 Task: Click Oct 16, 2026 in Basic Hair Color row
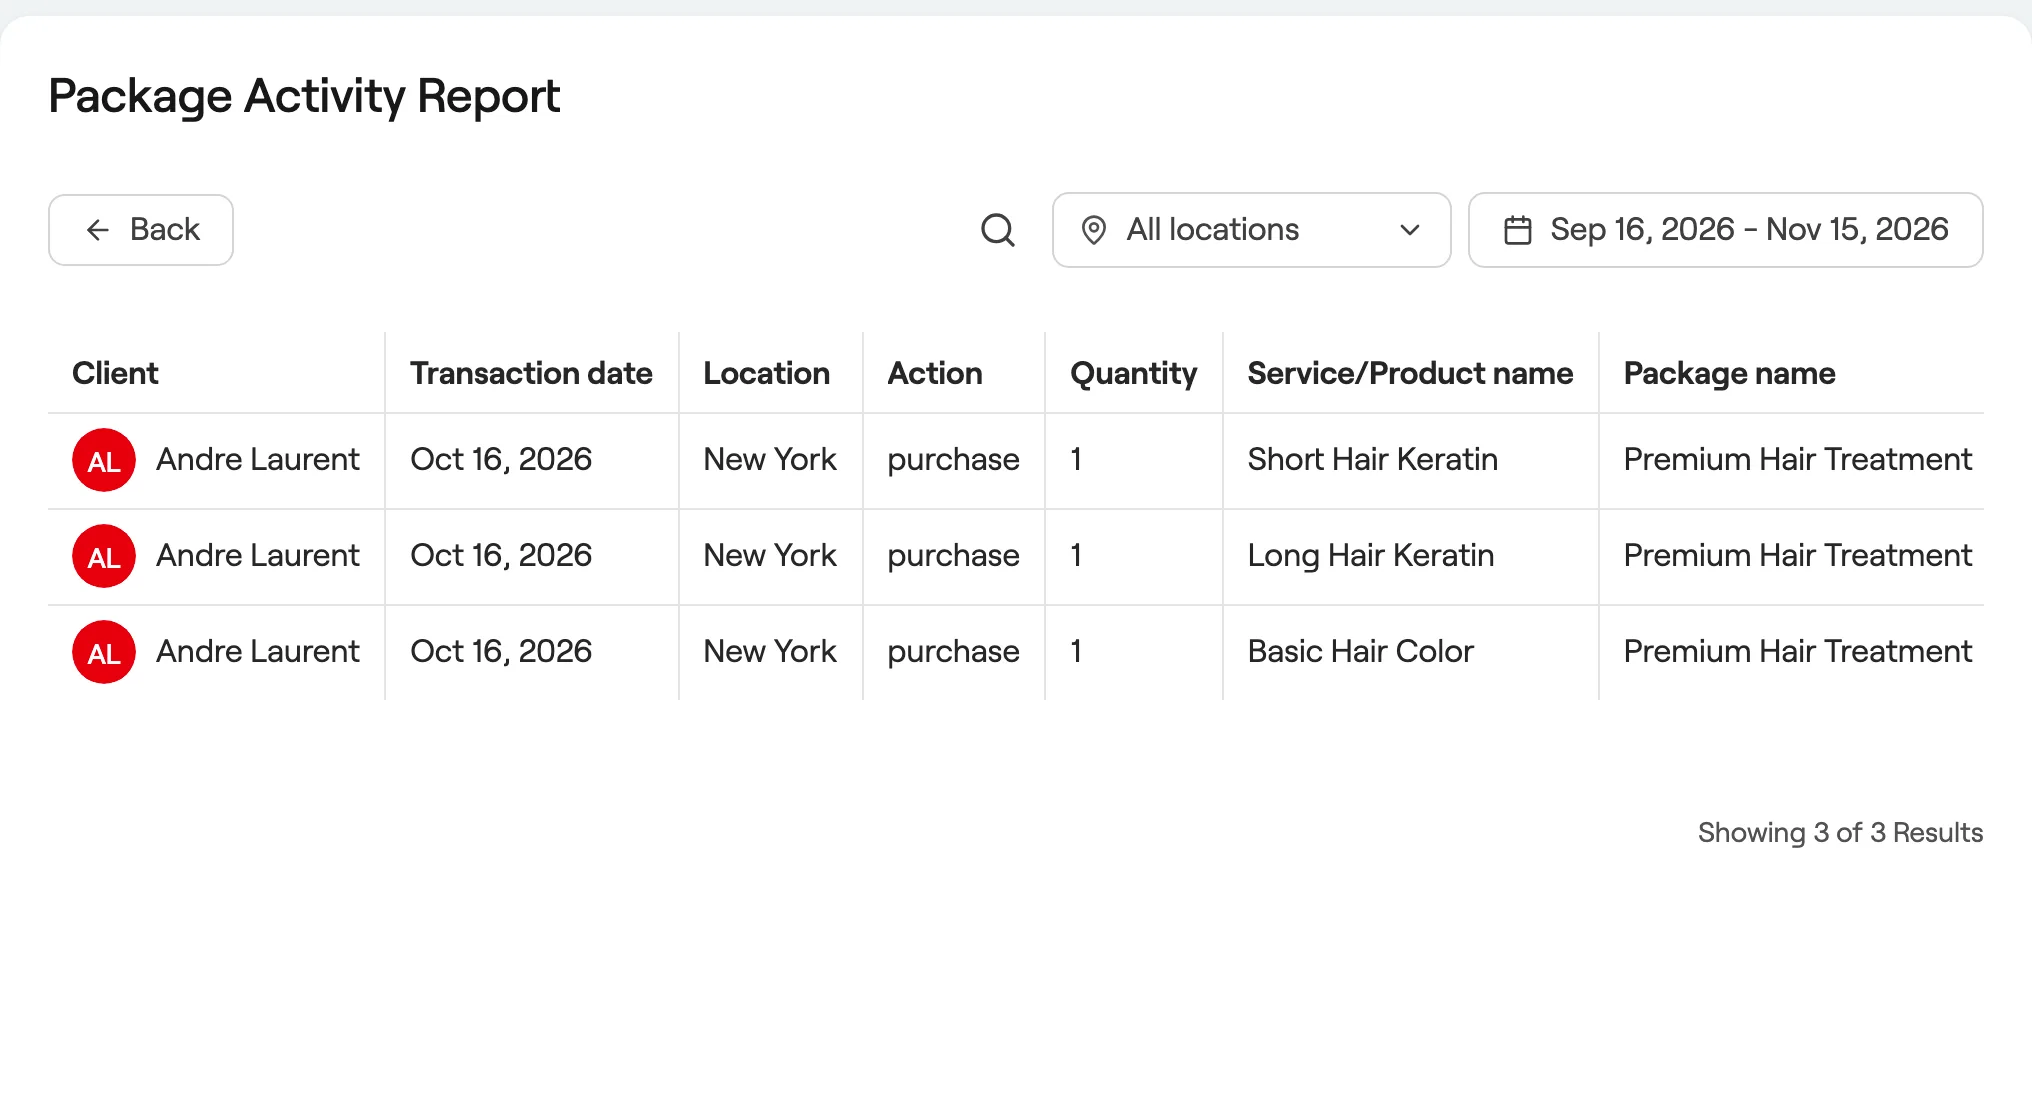click(x=501, y=651)
